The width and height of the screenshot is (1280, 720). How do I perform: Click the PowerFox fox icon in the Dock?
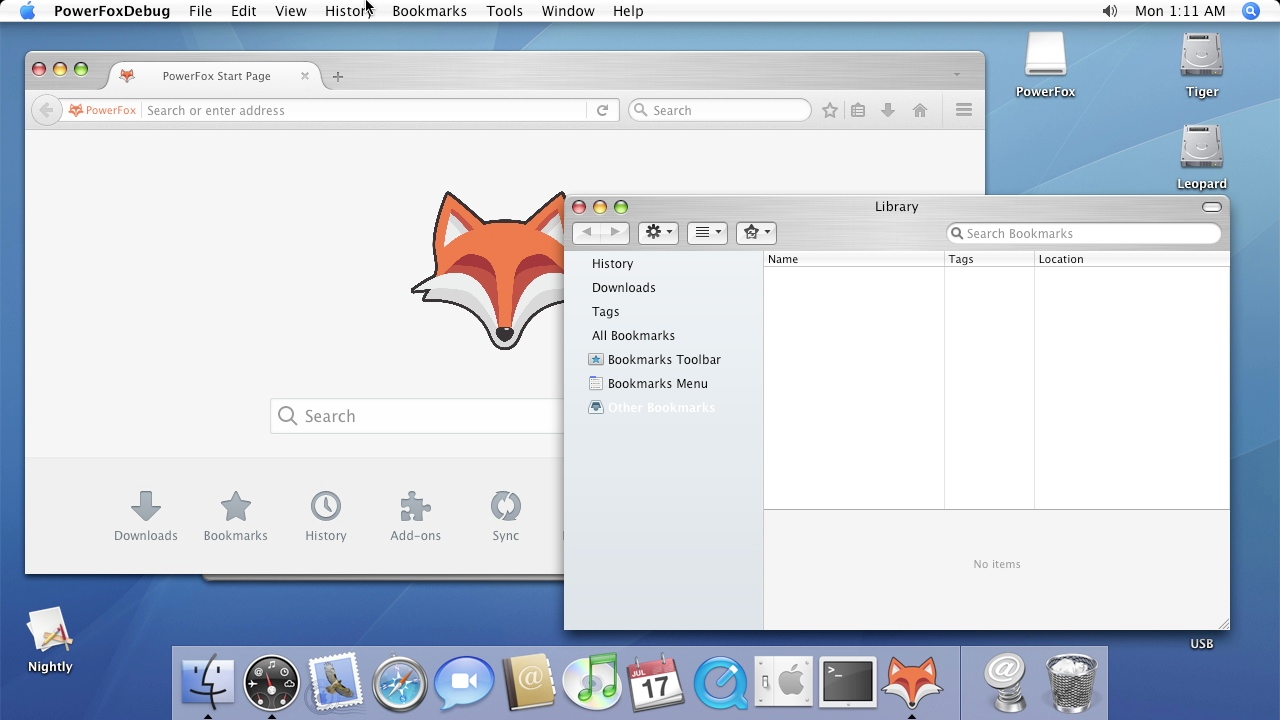pos(912,683)
